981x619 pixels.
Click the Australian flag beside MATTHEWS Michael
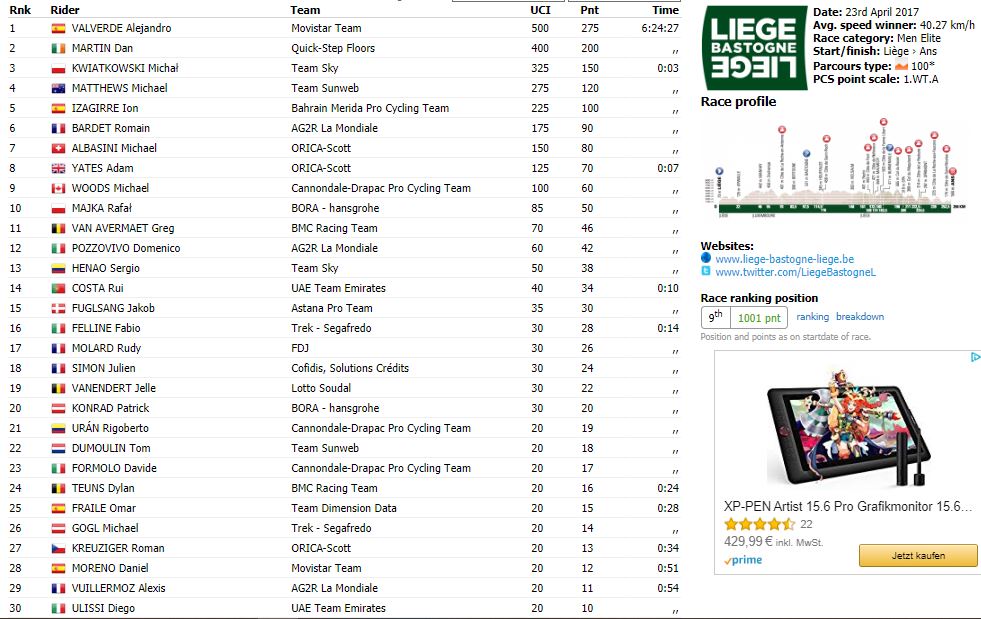pos(58,88)
